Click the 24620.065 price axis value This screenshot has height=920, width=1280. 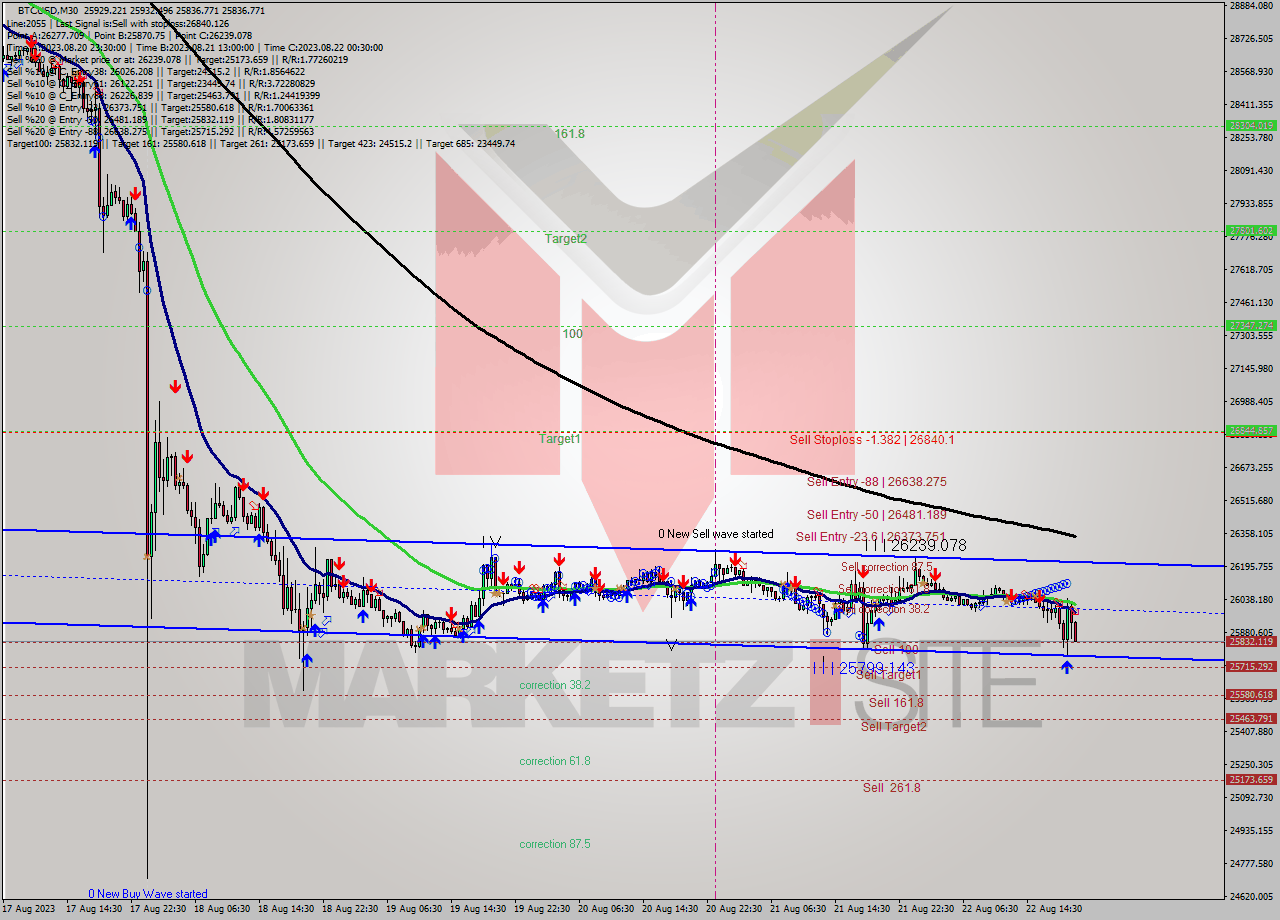click(x=1251, y=897)
